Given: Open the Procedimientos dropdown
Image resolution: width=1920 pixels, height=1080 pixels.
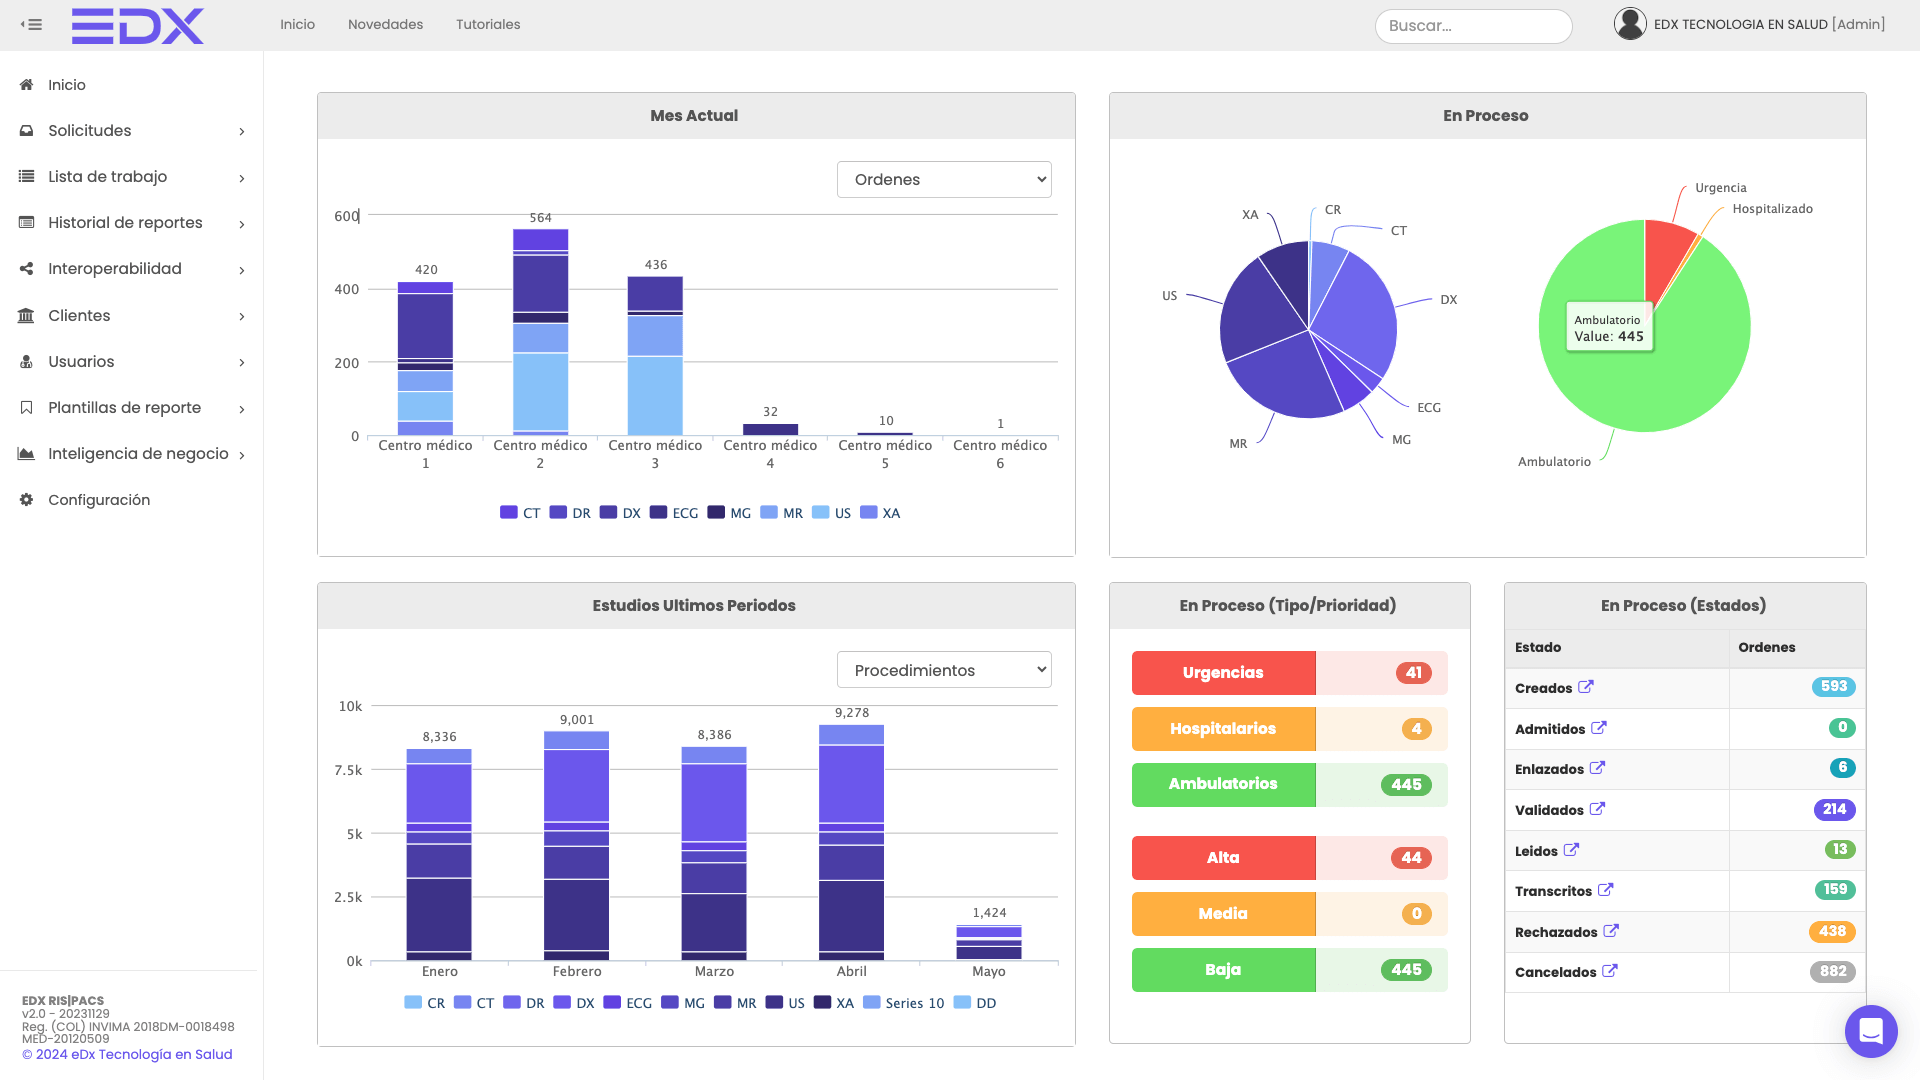Looking at the screenshot, I should (x=944, y=670).
